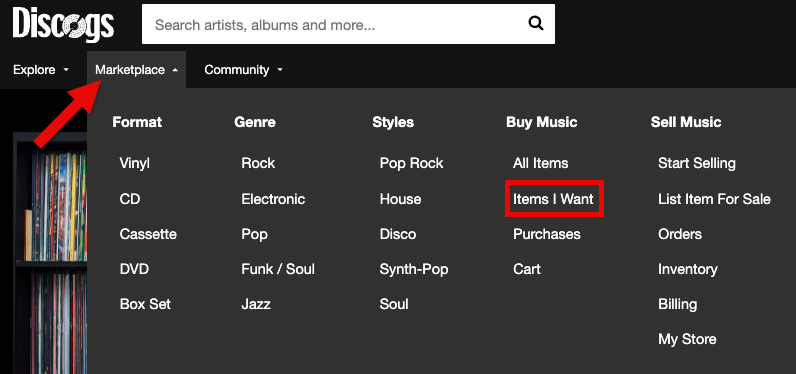Select Items I Want under Buy Music

[x=553, y=199]
